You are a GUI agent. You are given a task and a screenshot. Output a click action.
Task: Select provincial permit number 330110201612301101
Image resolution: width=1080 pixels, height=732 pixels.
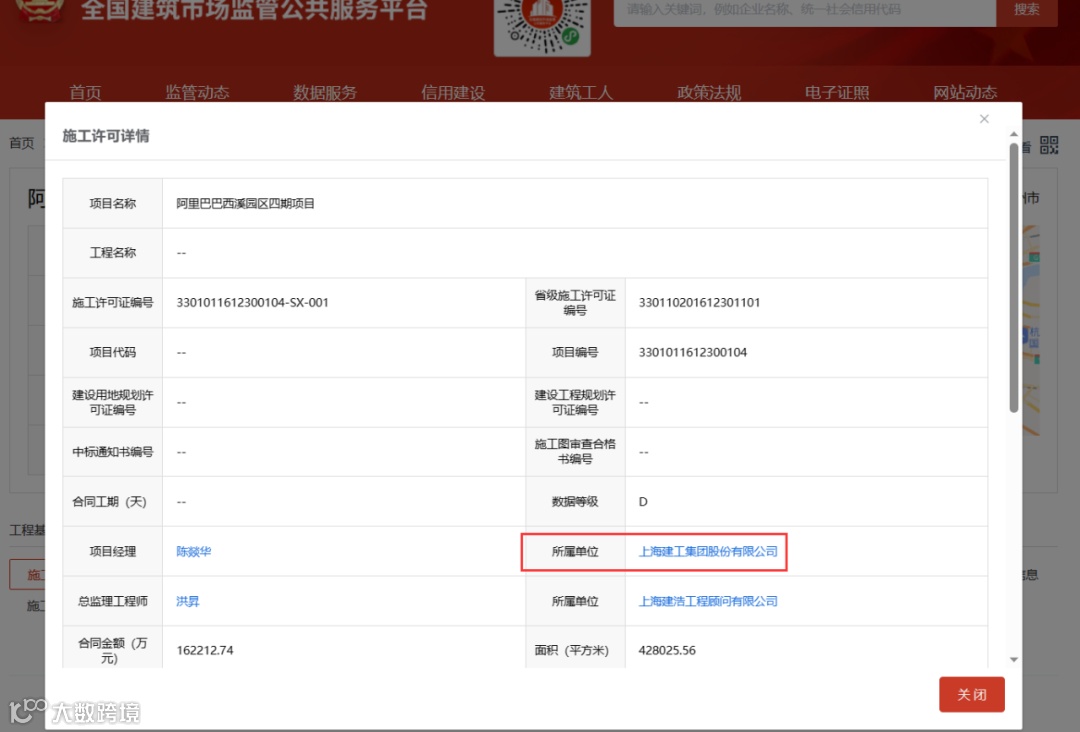(699, 302)
